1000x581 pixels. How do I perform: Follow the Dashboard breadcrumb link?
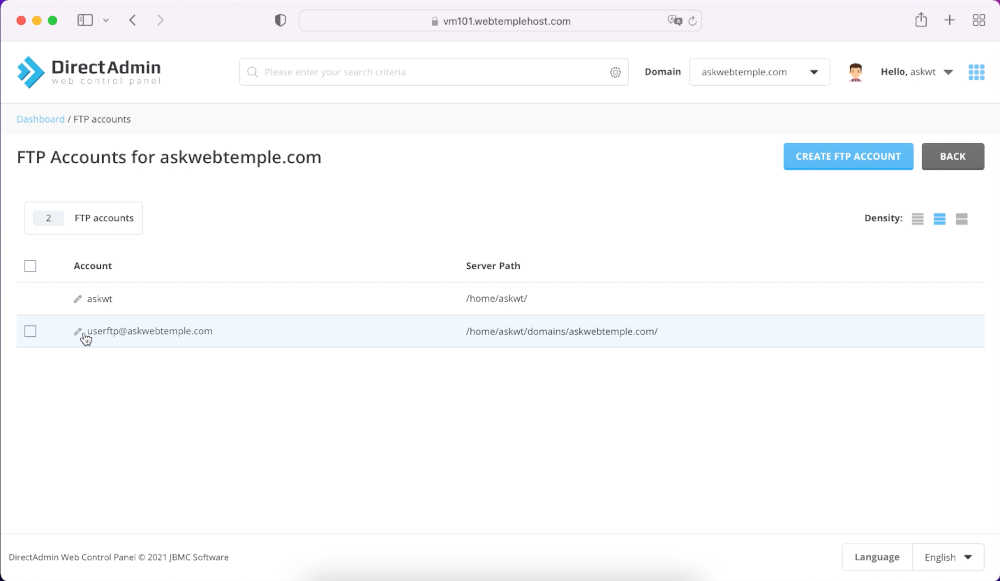click(40, 119)
